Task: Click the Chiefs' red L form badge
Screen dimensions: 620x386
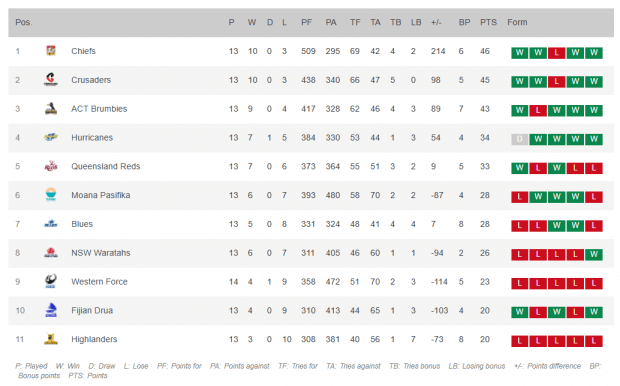Action: 556,53
